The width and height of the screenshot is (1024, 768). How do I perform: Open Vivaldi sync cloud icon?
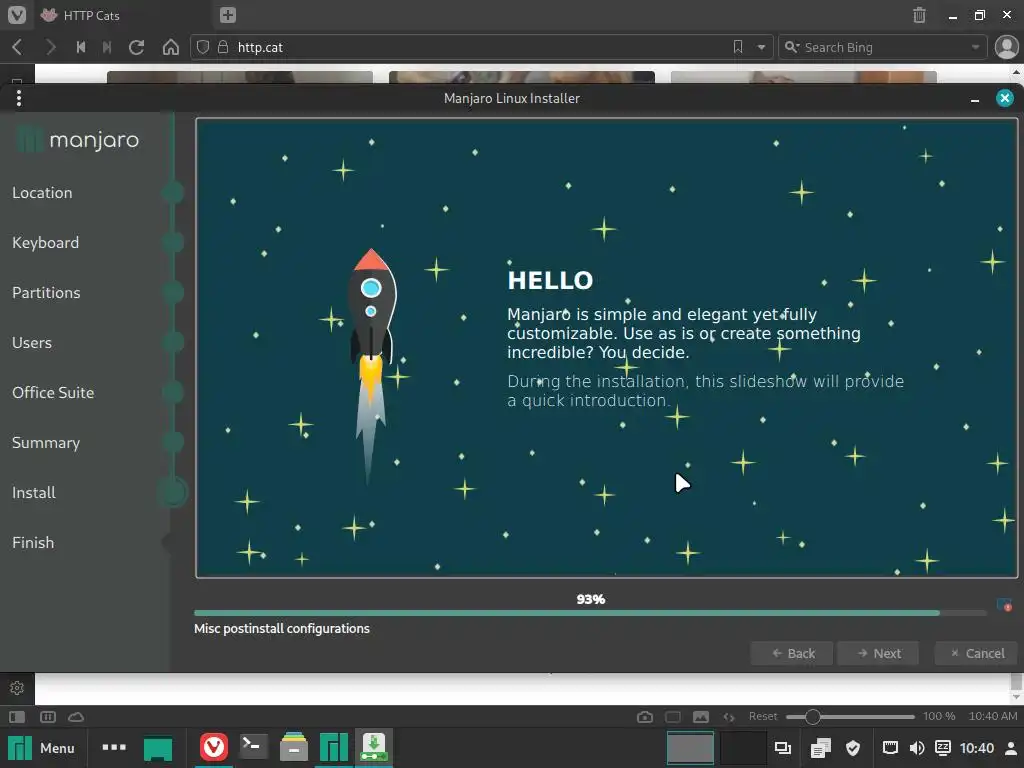(x=76, y=716)
